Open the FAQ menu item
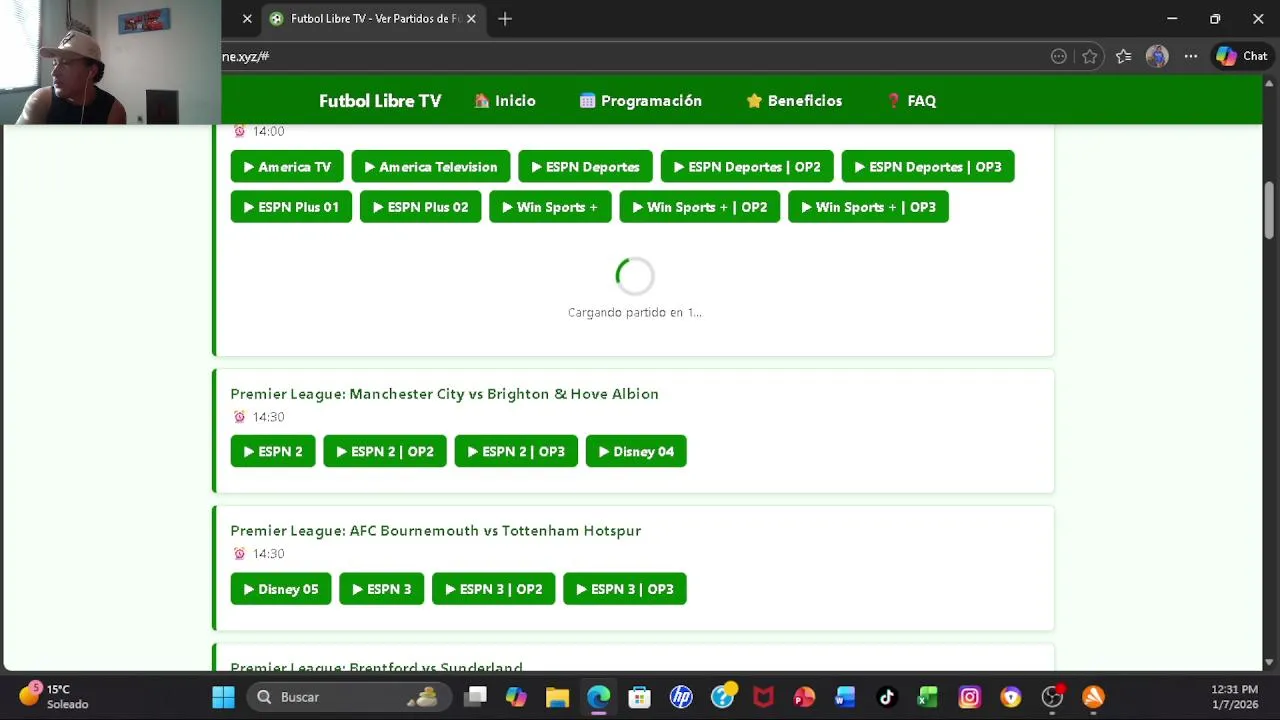The image size is (1280, 720). click(911, 101)
